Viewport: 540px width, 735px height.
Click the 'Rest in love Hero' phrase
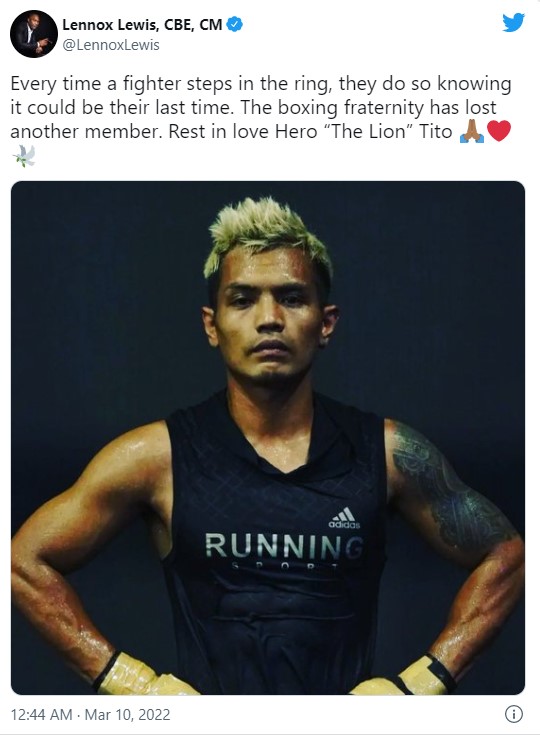(x=243, y=132)
